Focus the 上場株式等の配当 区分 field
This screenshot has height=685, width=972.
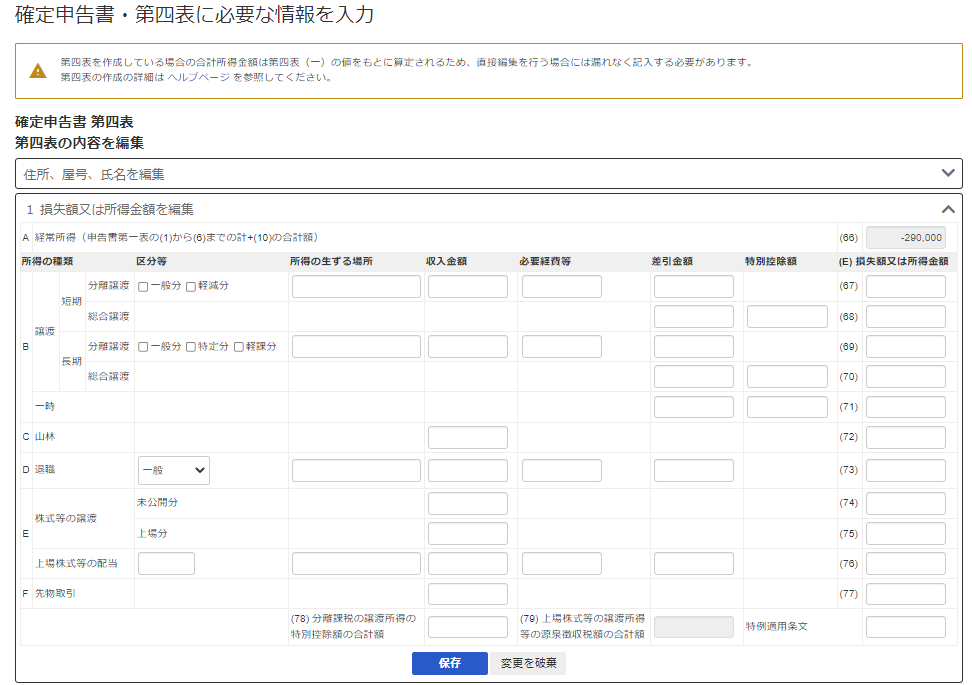coord(166,563)
